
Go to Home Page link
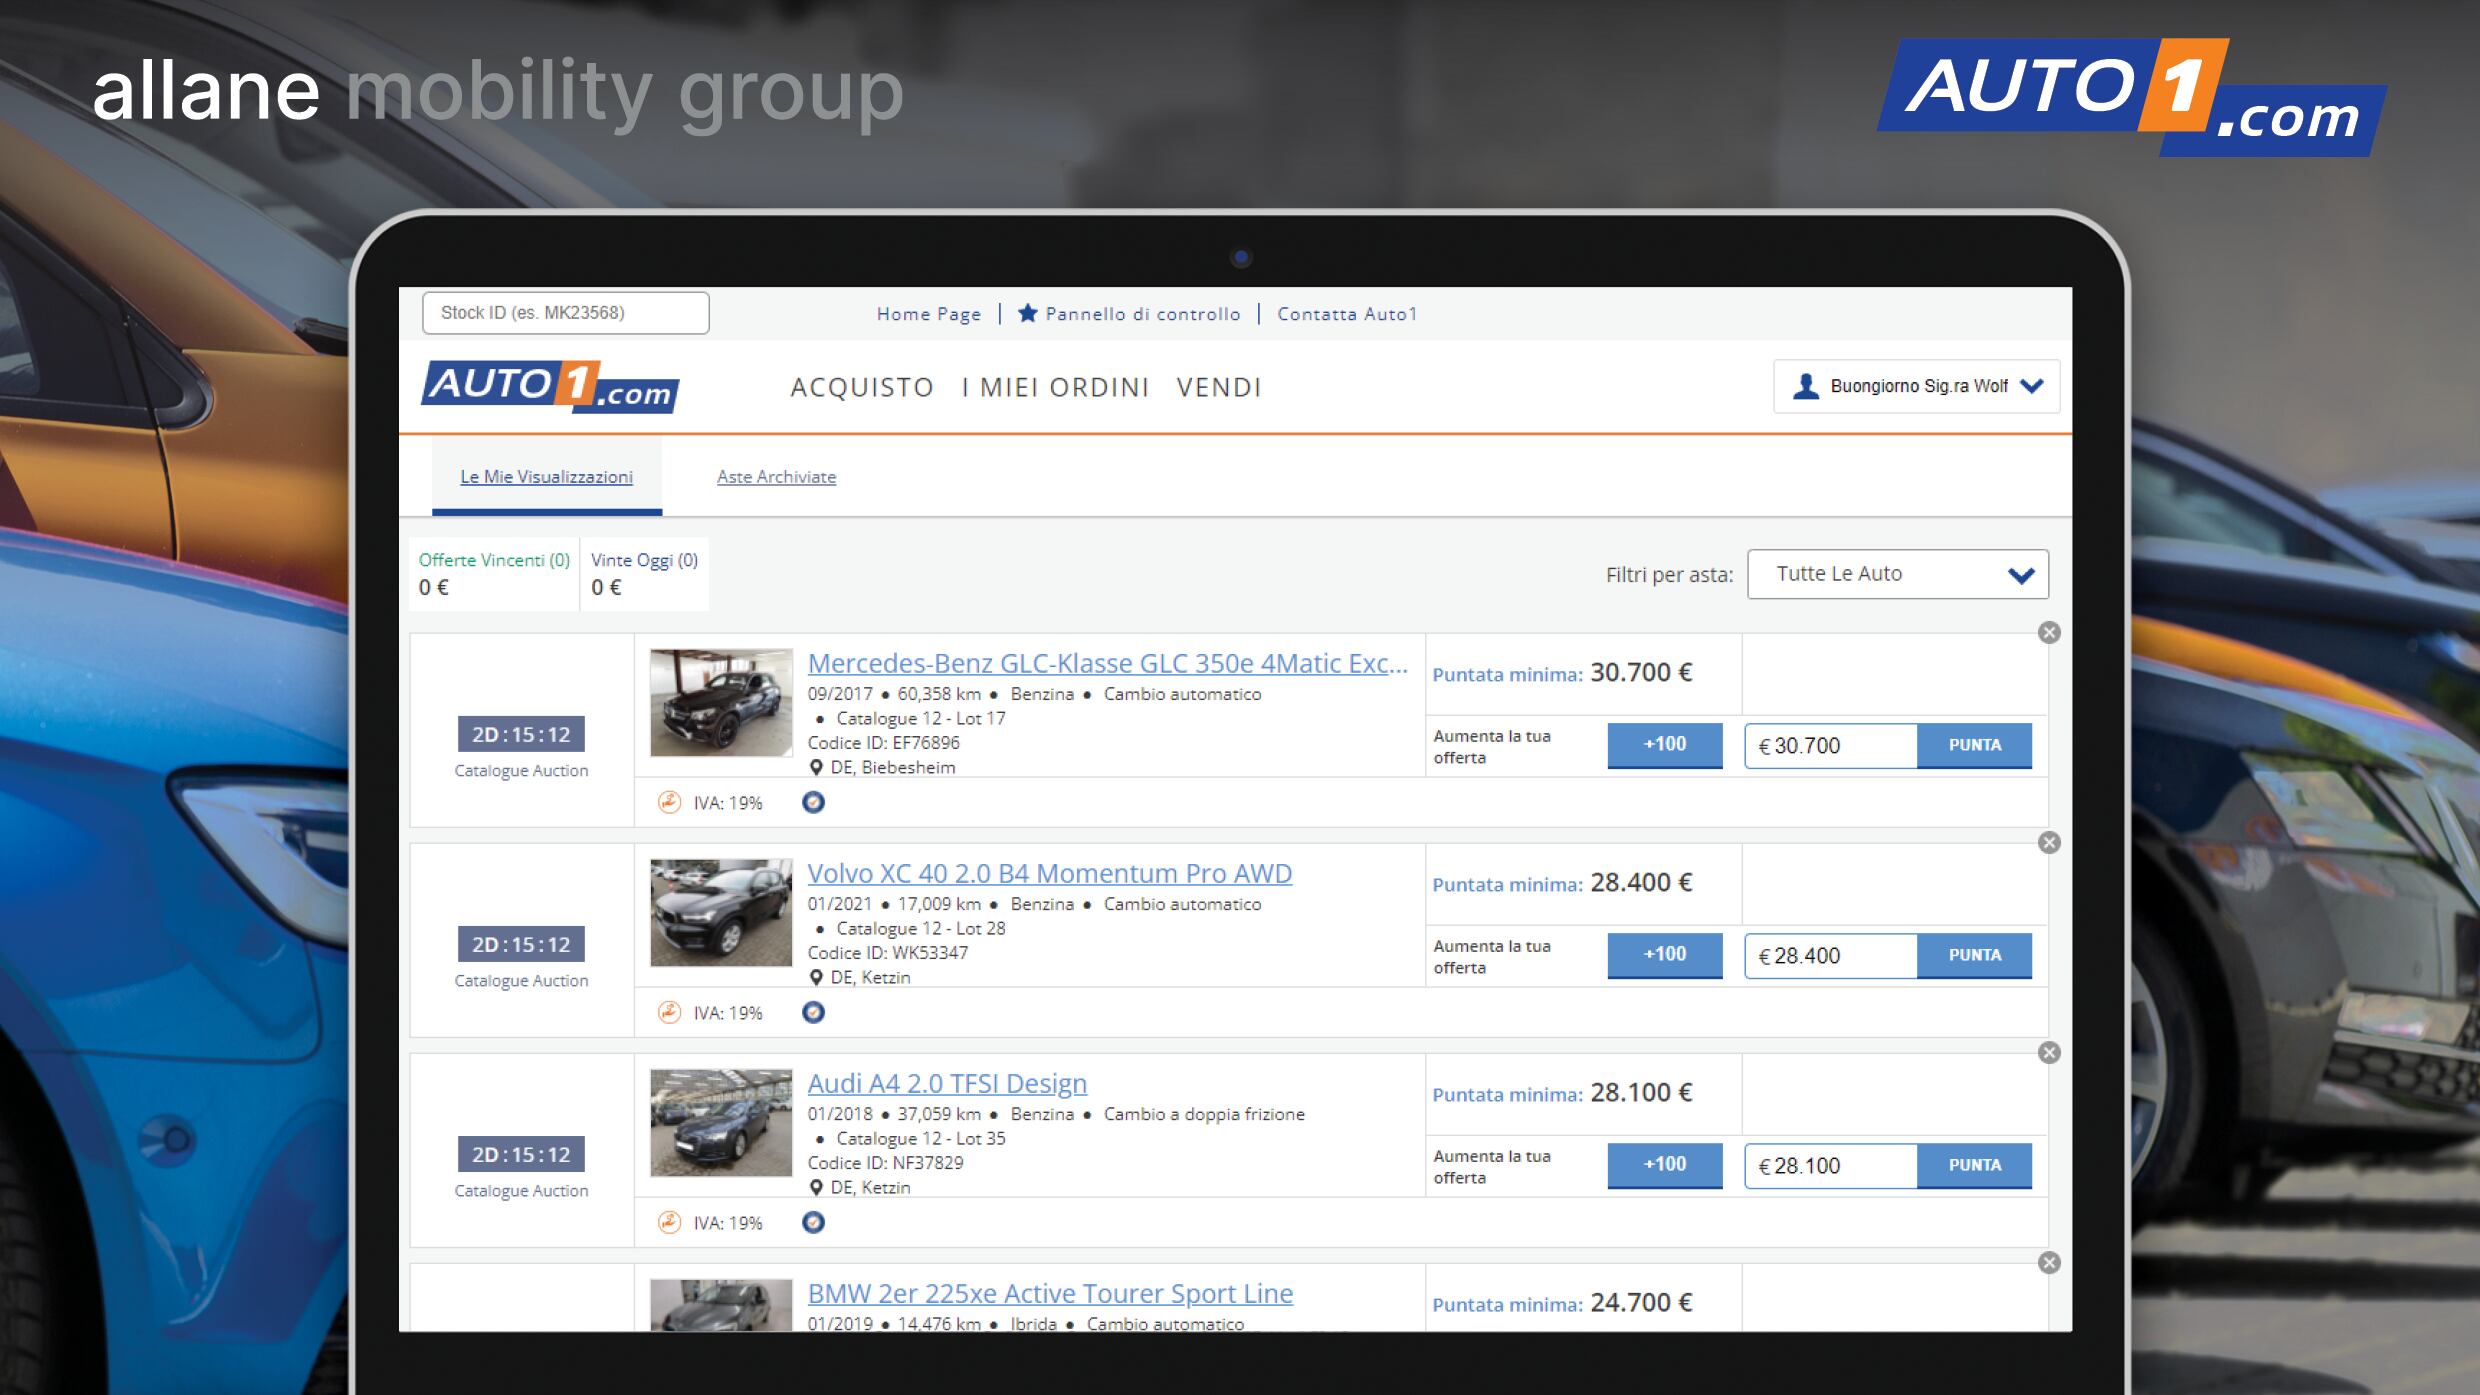point(929,314)
